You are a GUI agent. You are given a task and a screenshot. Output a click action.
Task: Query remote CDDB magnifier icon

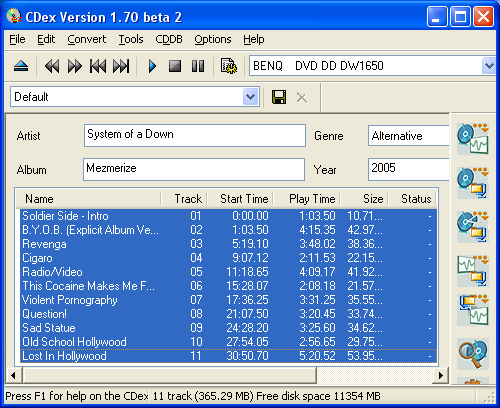(473, 354)
